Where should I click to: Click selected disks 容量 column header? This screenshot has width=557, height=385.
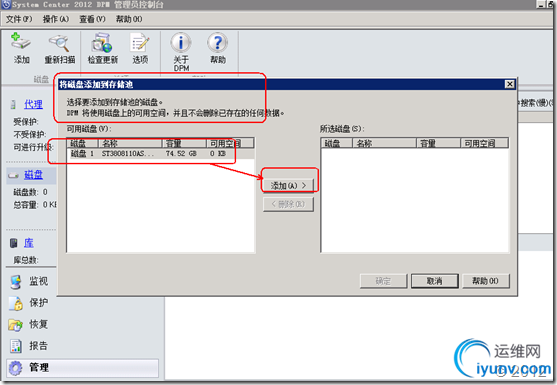click(439, 143)
